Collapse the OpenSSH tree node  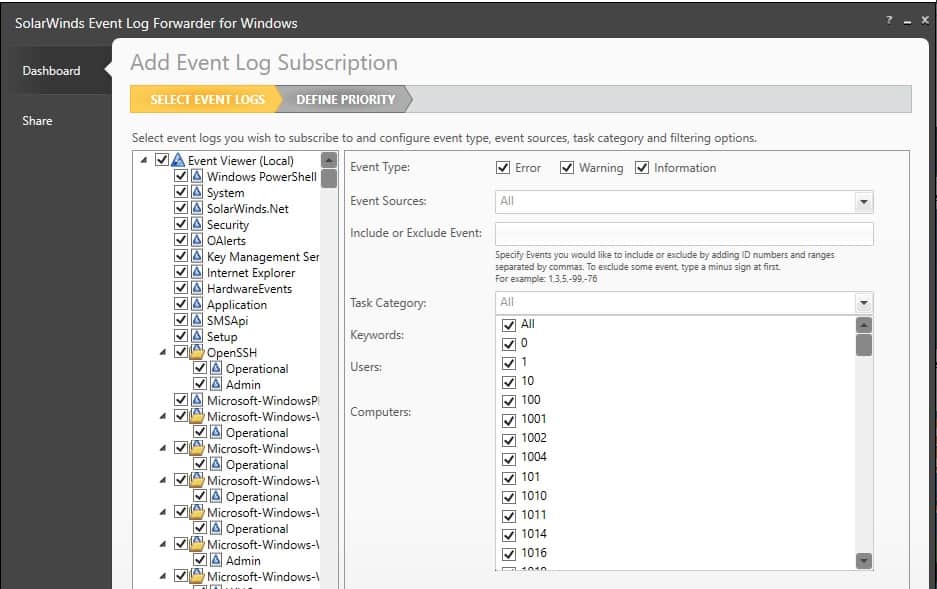click(163, 352)
